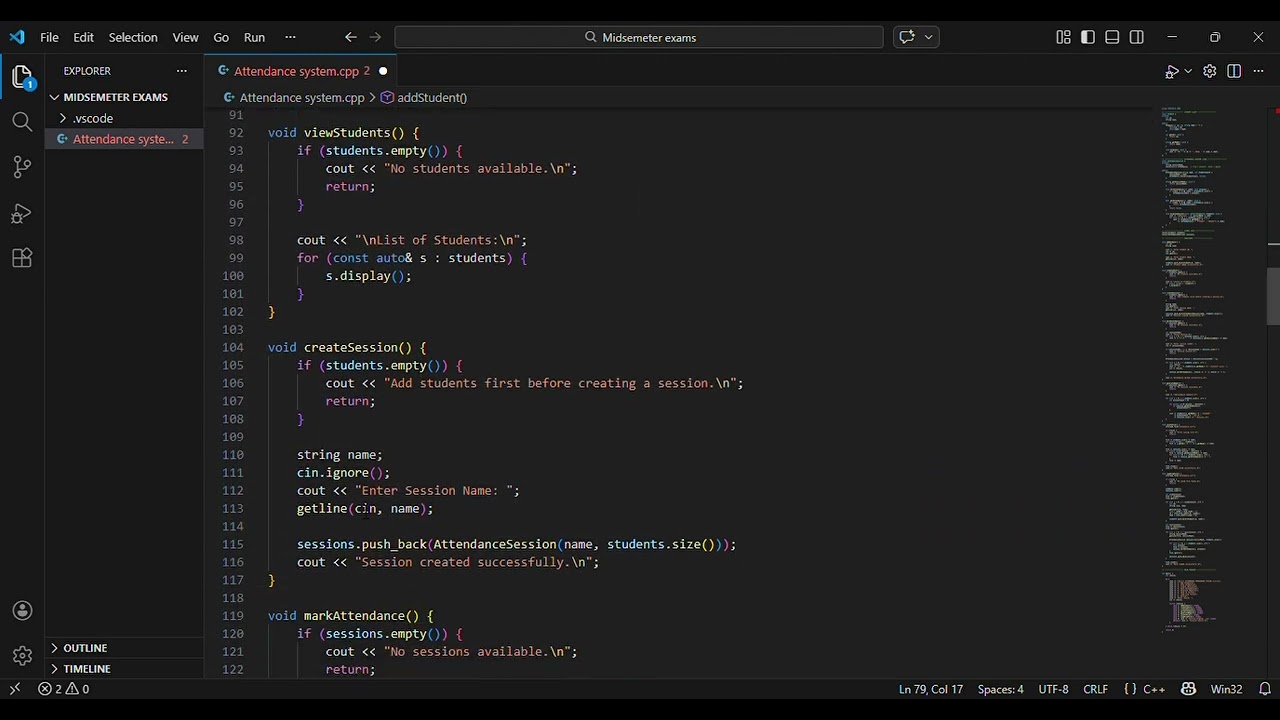This screenshot has height=720, width=1280.
Task: Open the Explorer view in activity bar
Action: pyautogui.click(x=22, y=76)
